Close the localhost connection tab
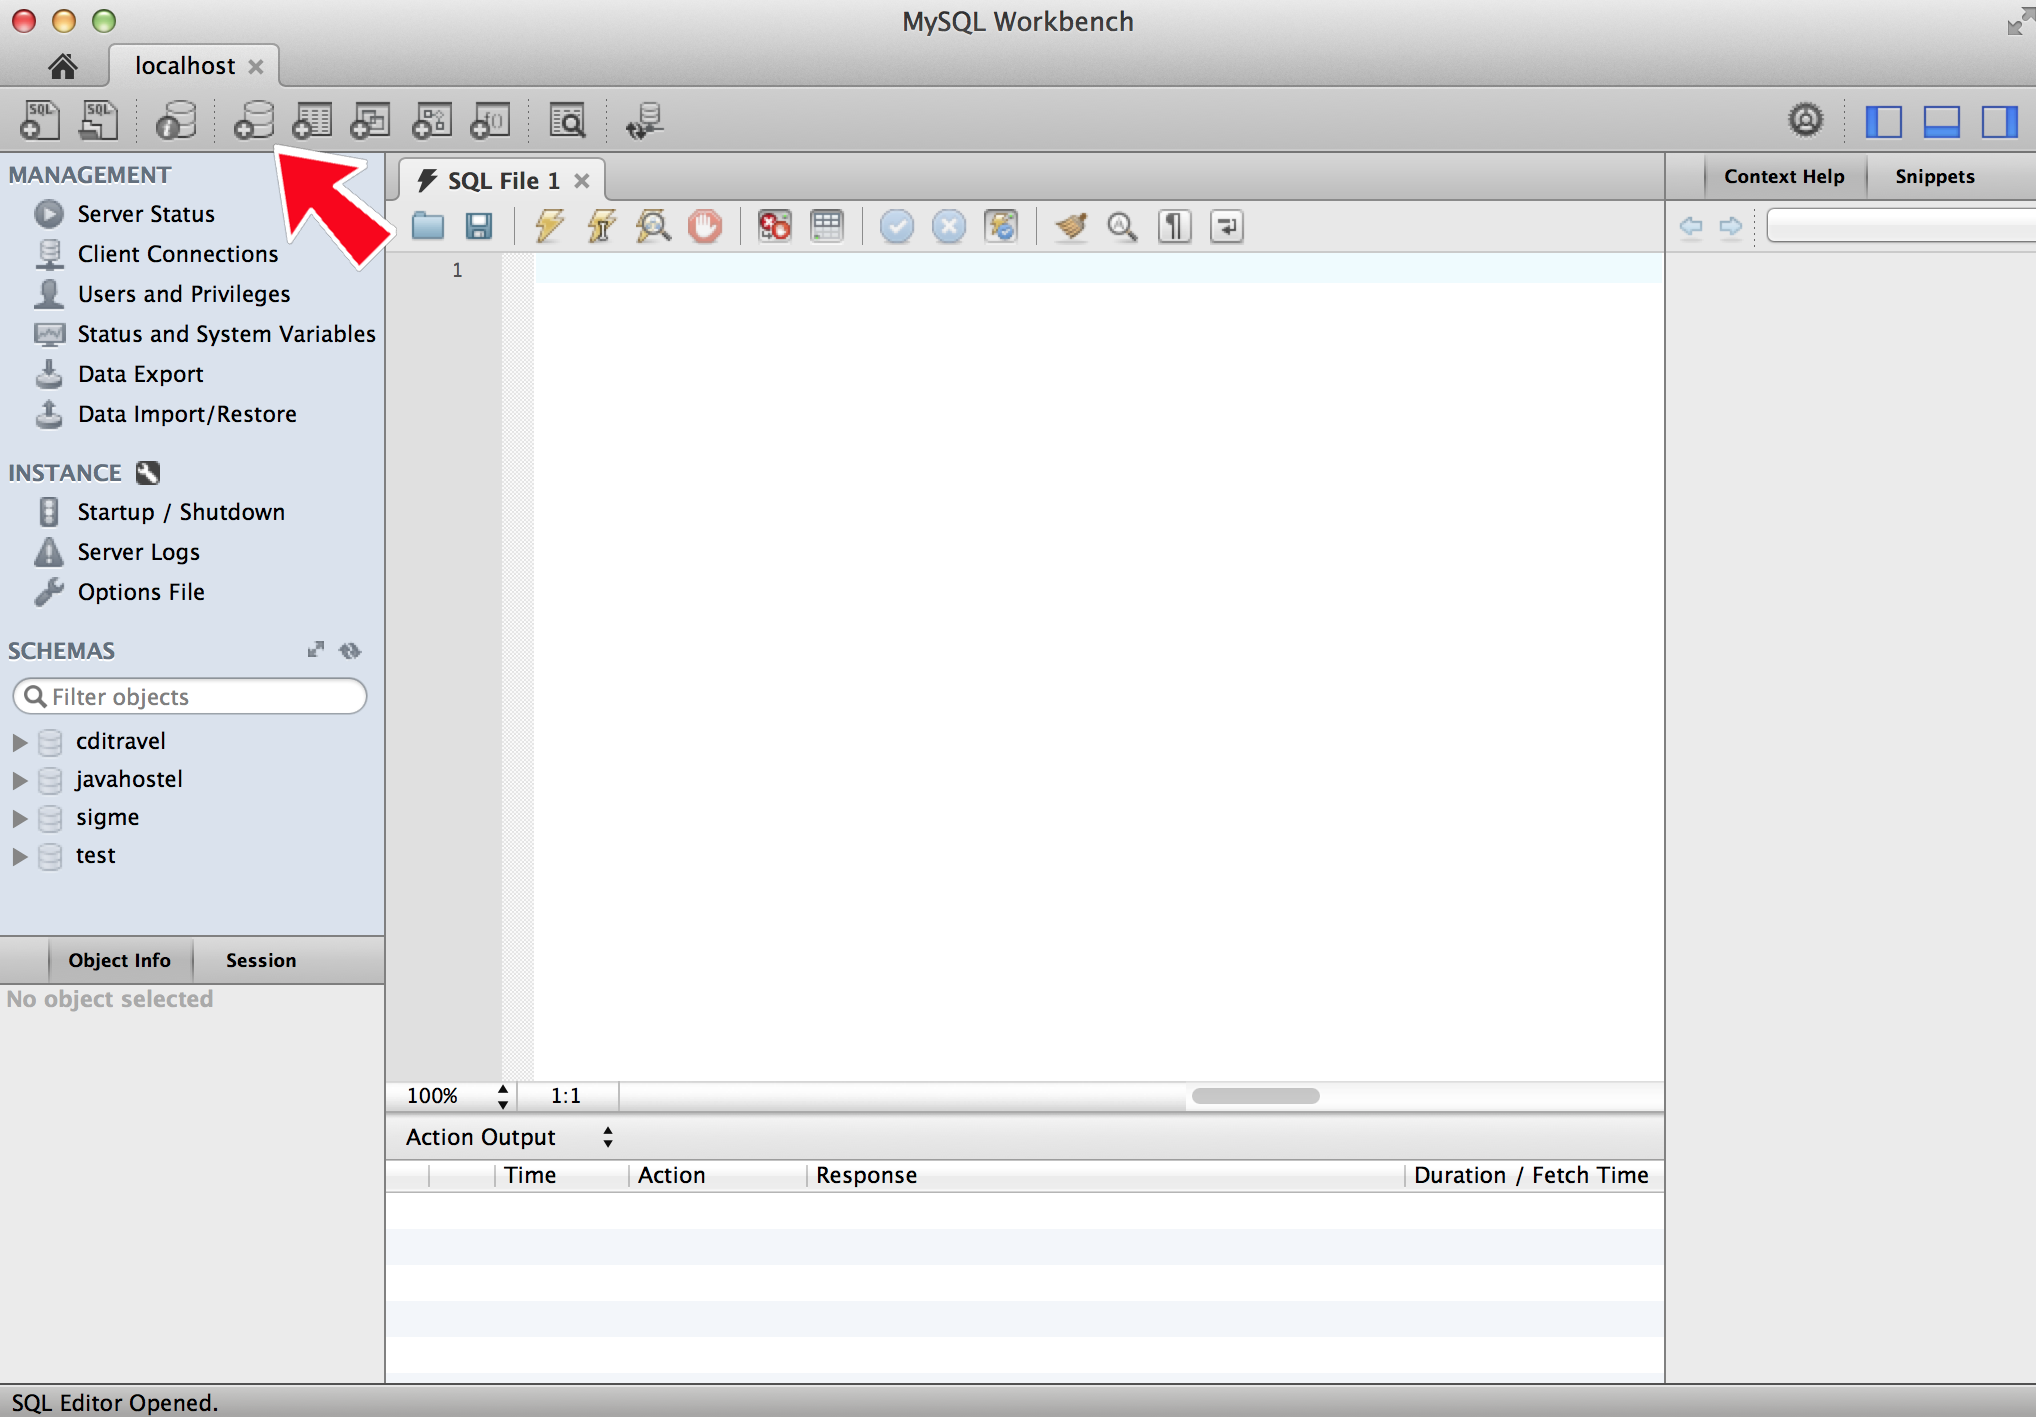This screenshot has height=1417, width=2036. [256, 67]
